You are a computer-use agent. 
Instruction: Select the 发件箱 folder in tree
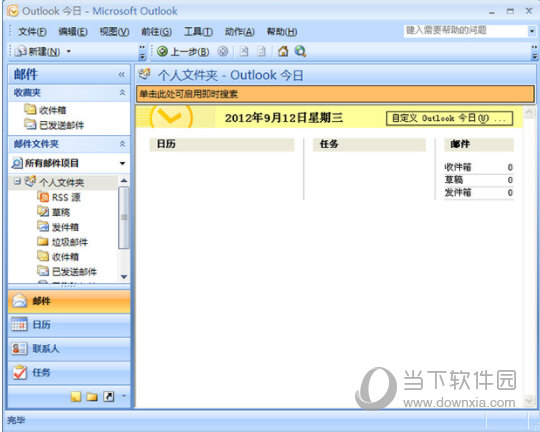tap(58, 227)
